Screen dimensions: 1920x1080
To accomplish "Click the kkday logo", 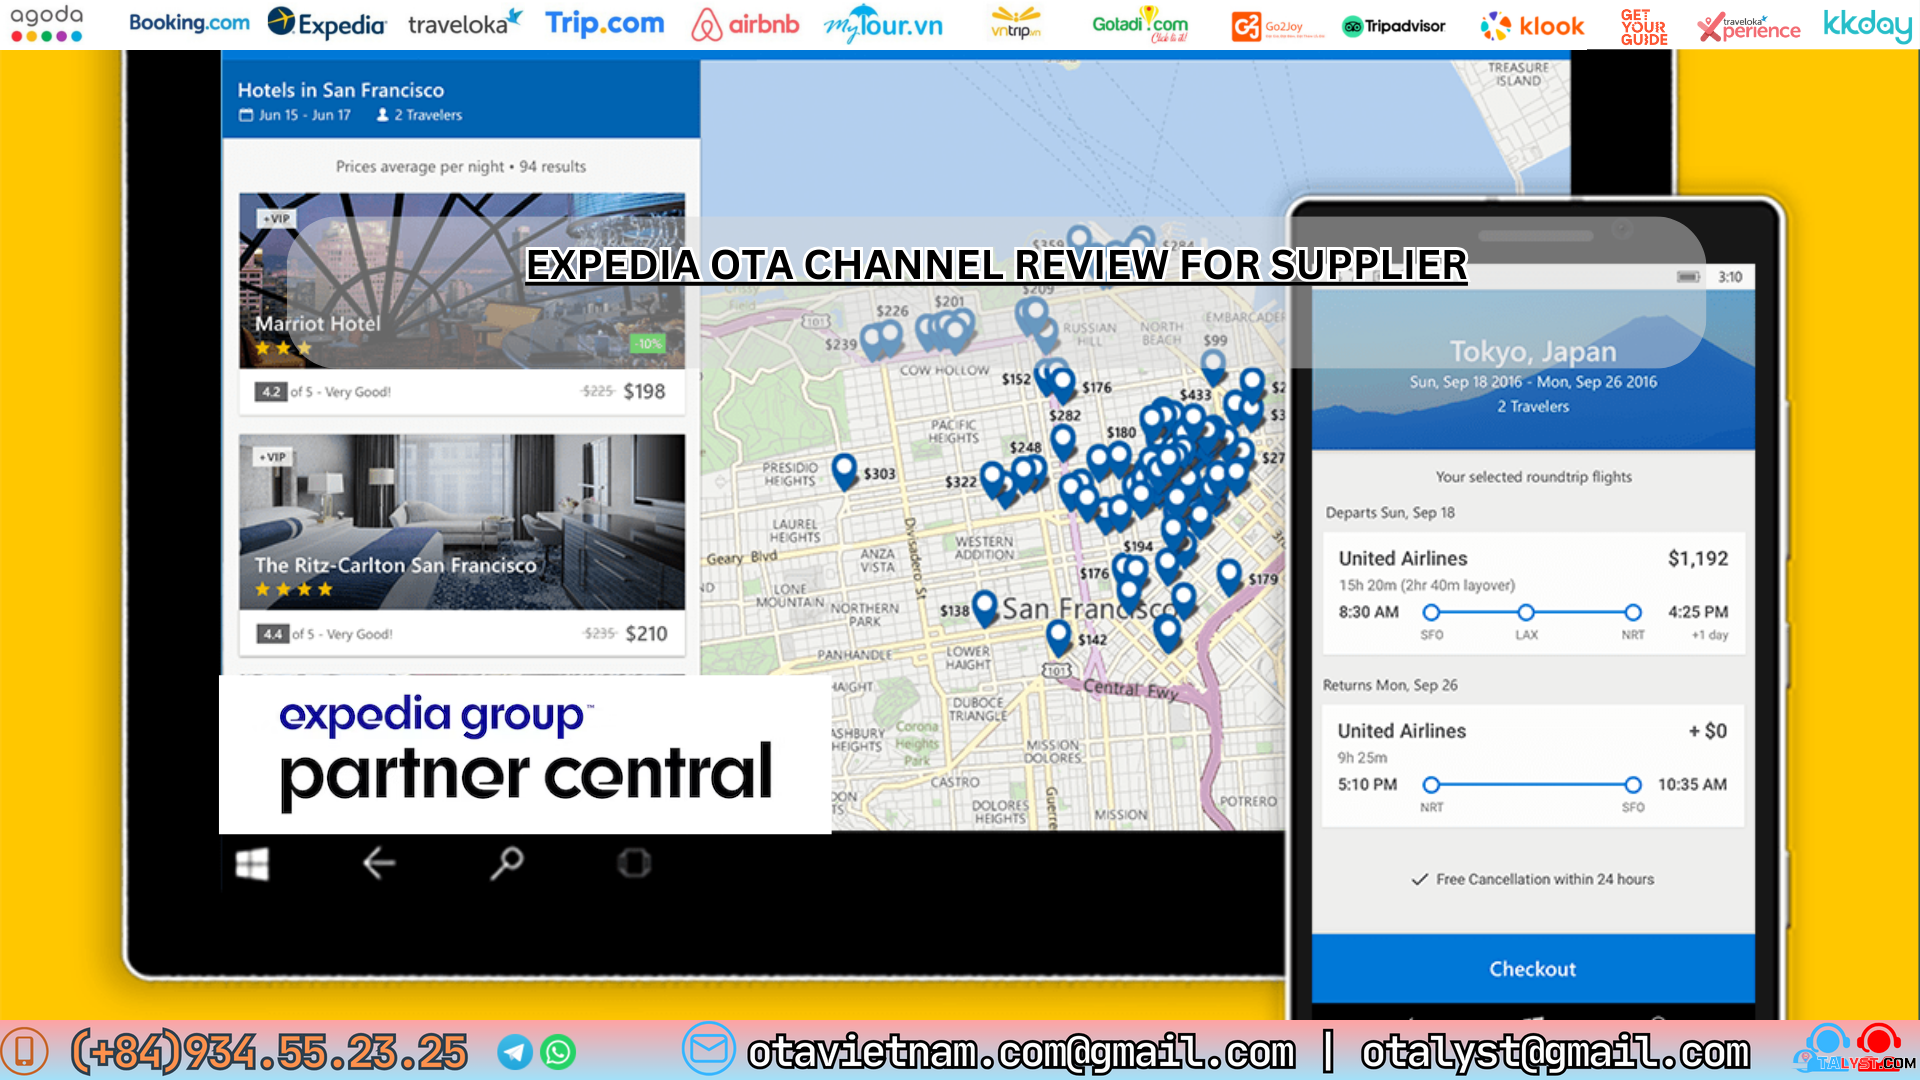I will click(x=1867, y=24).
